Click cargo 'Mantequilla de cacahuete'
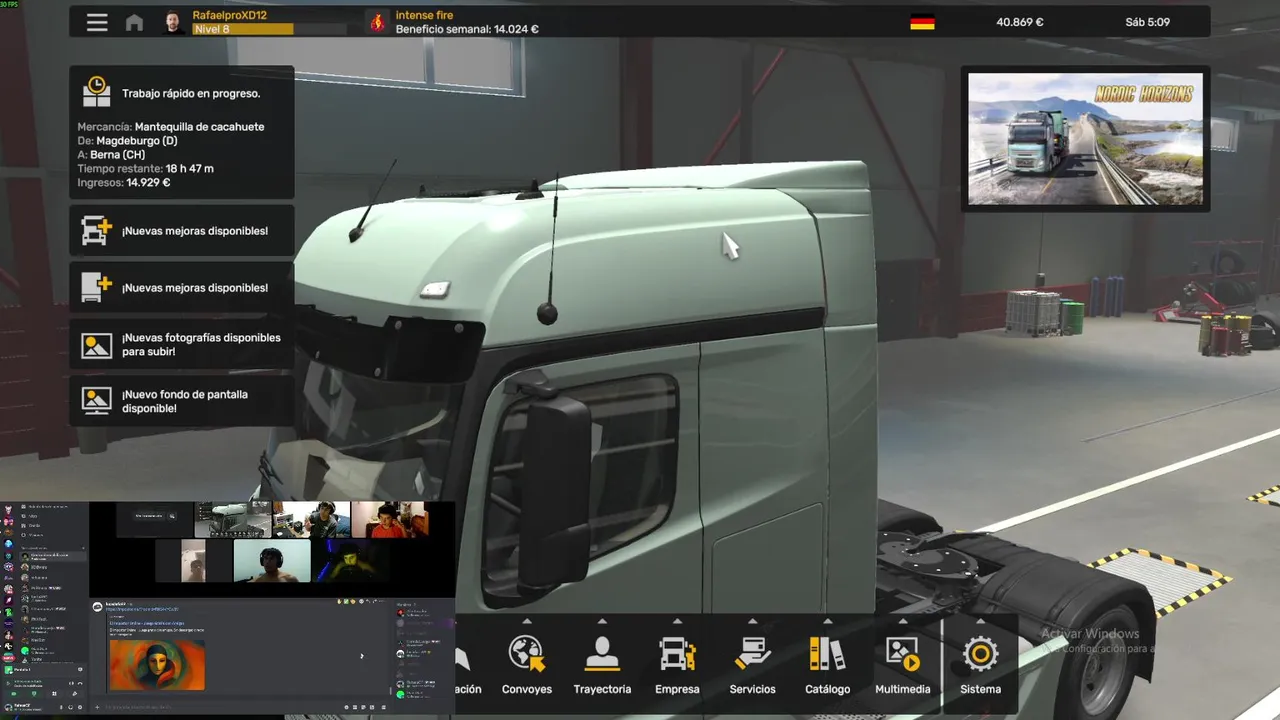Viewport: 1280px width, 720px height. click(199, 127)
